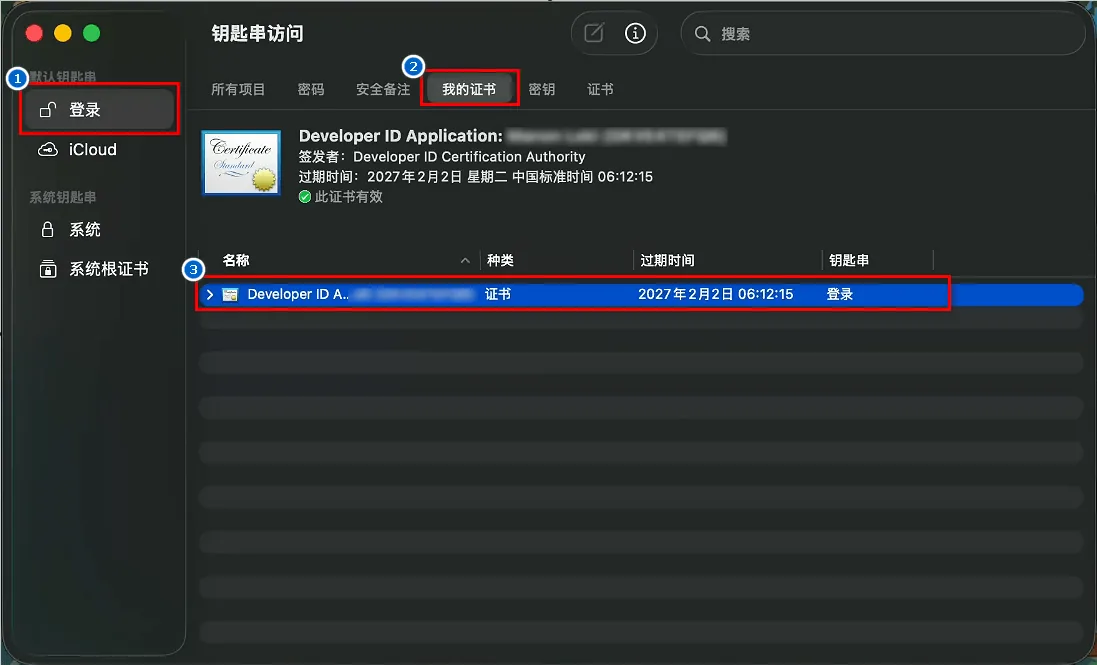Expand the Developer ID certificate row
The image size is (1097, 665).
tap(209, 294)
